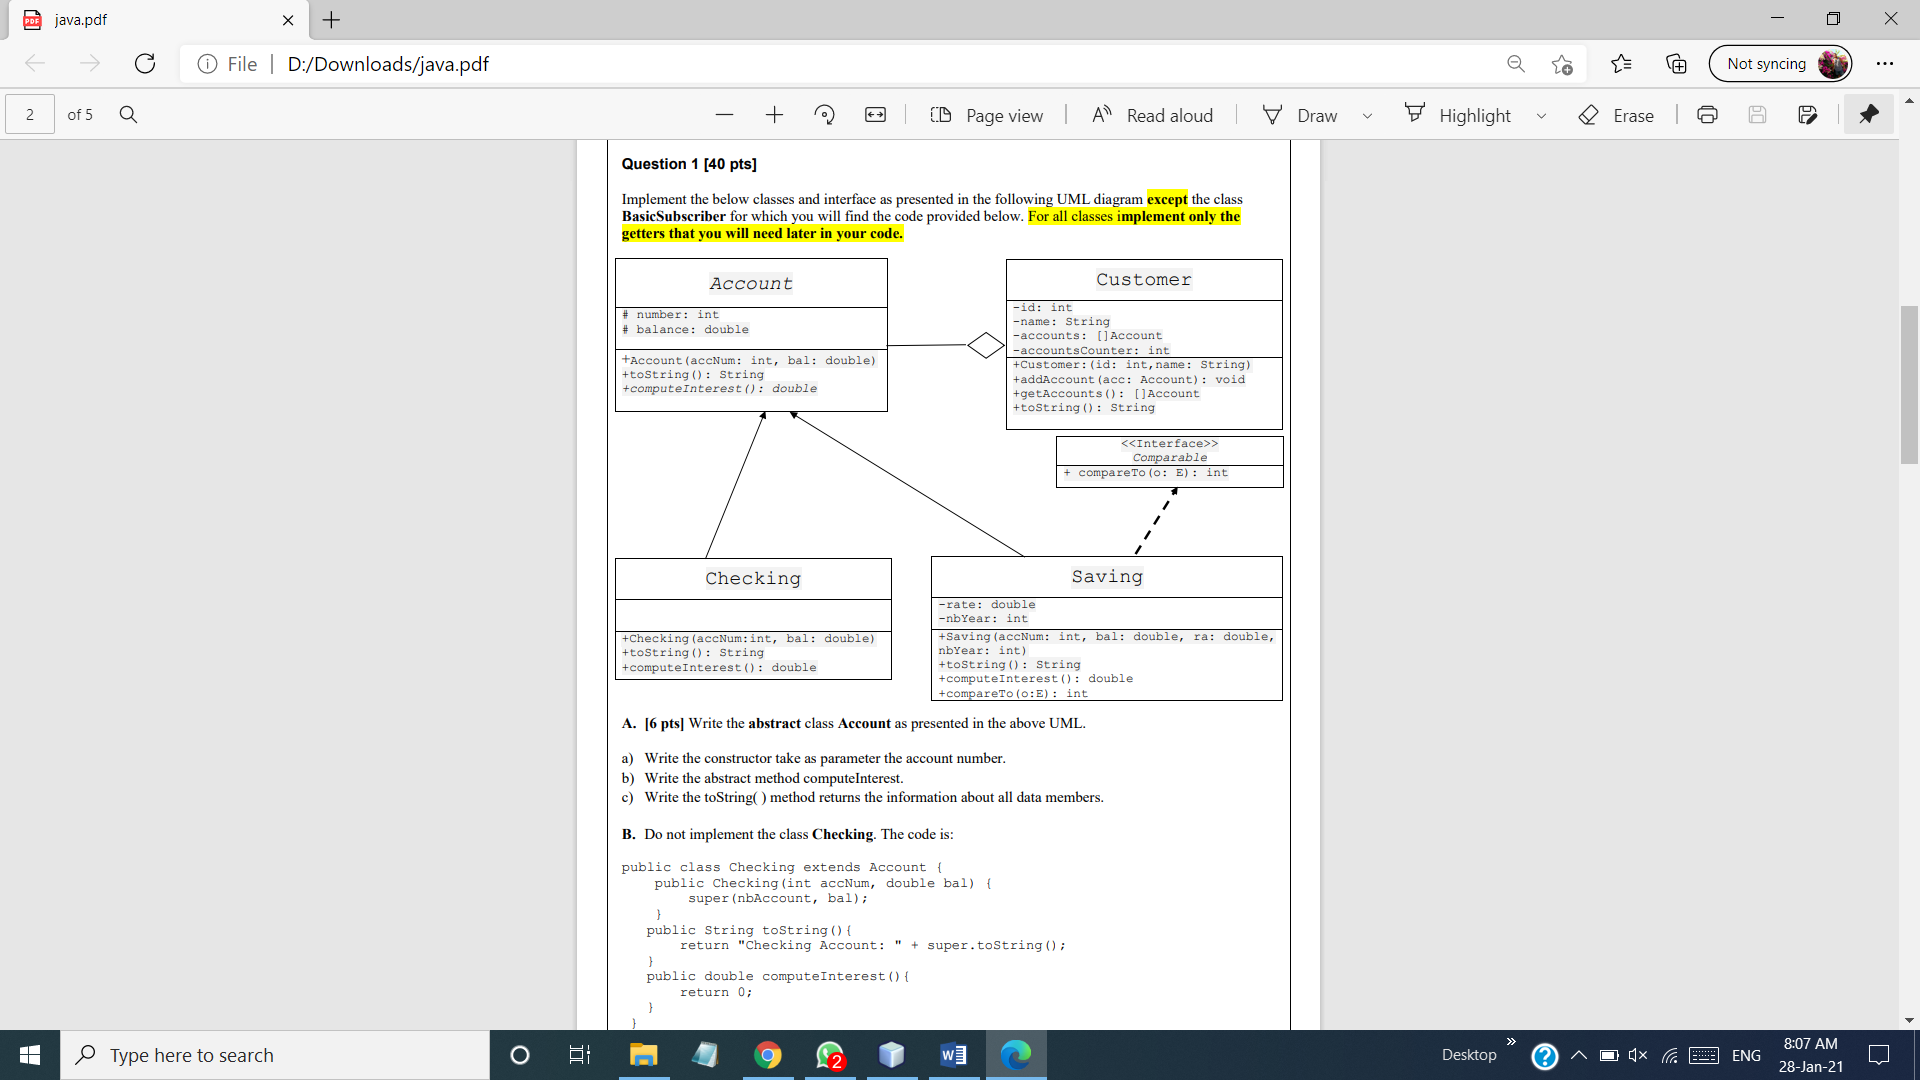The height and width of the screenshot is (1080, 1920).
Task: Open the Read aloud feature
Action: click(x=1151, y=114)
